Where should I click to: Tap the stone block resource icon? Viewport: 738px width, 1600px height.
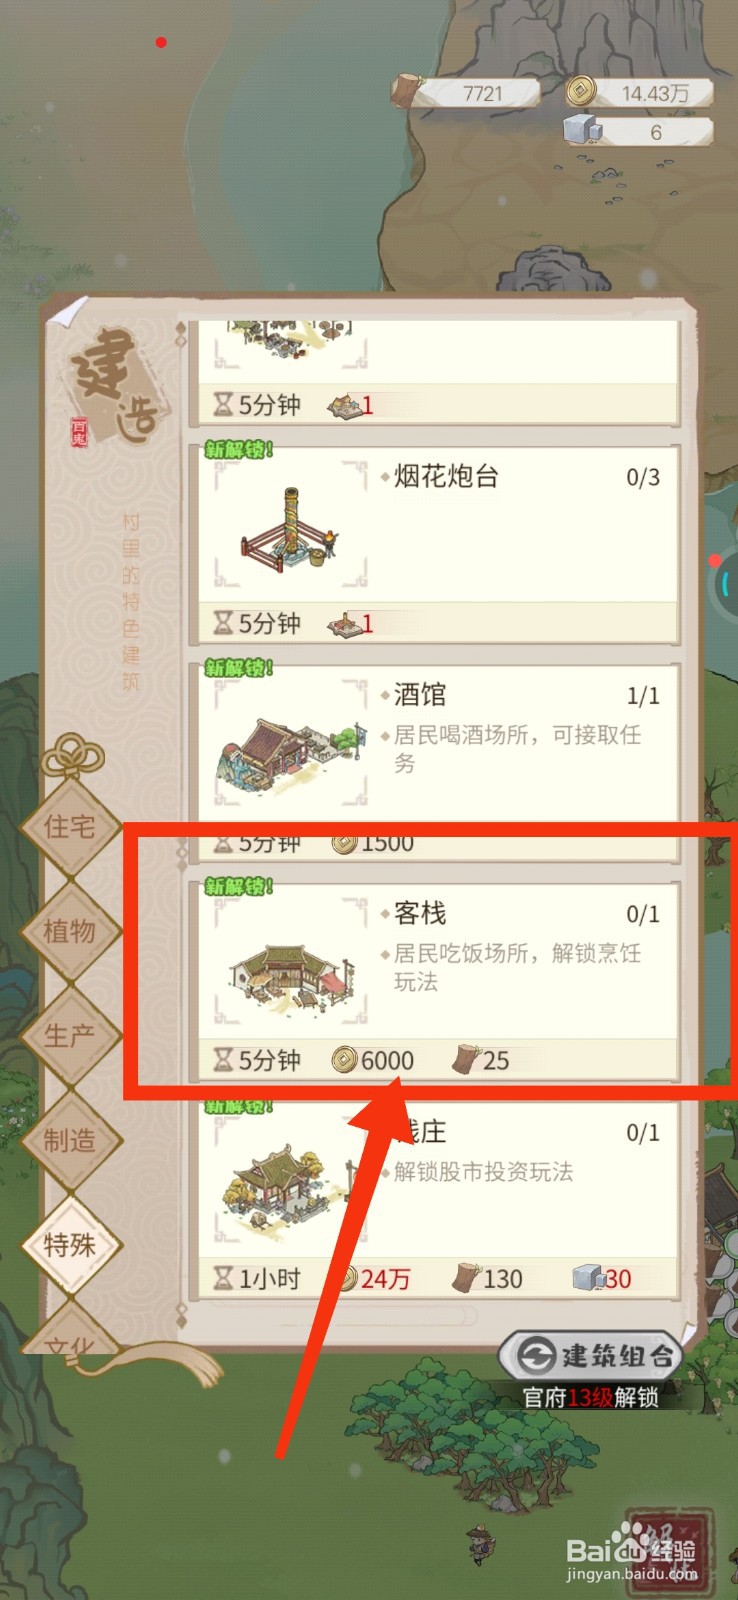tap(582, 130)
